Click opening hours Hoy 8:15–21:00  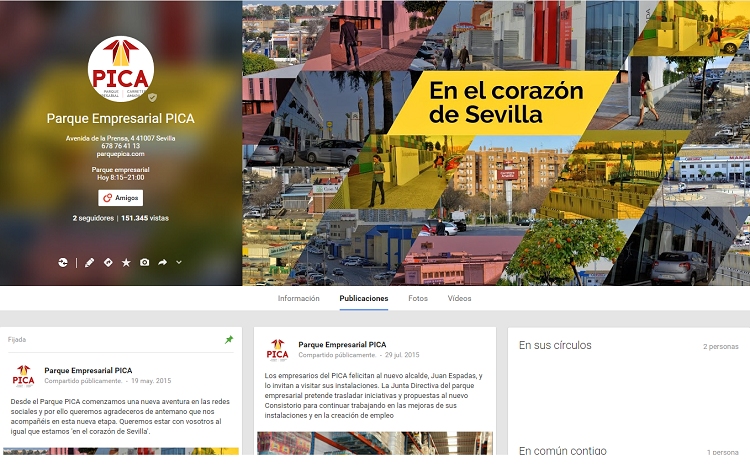121,178
